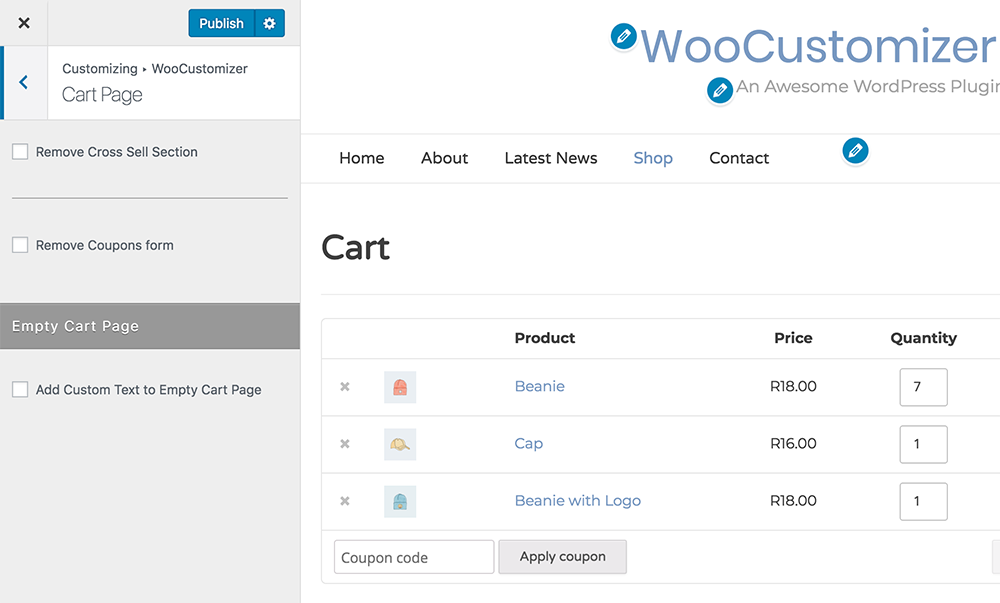Screen dimensions: 1000x603
Task: Check Add Custom Text to Empty Cart Page
Action: (20, 390)
